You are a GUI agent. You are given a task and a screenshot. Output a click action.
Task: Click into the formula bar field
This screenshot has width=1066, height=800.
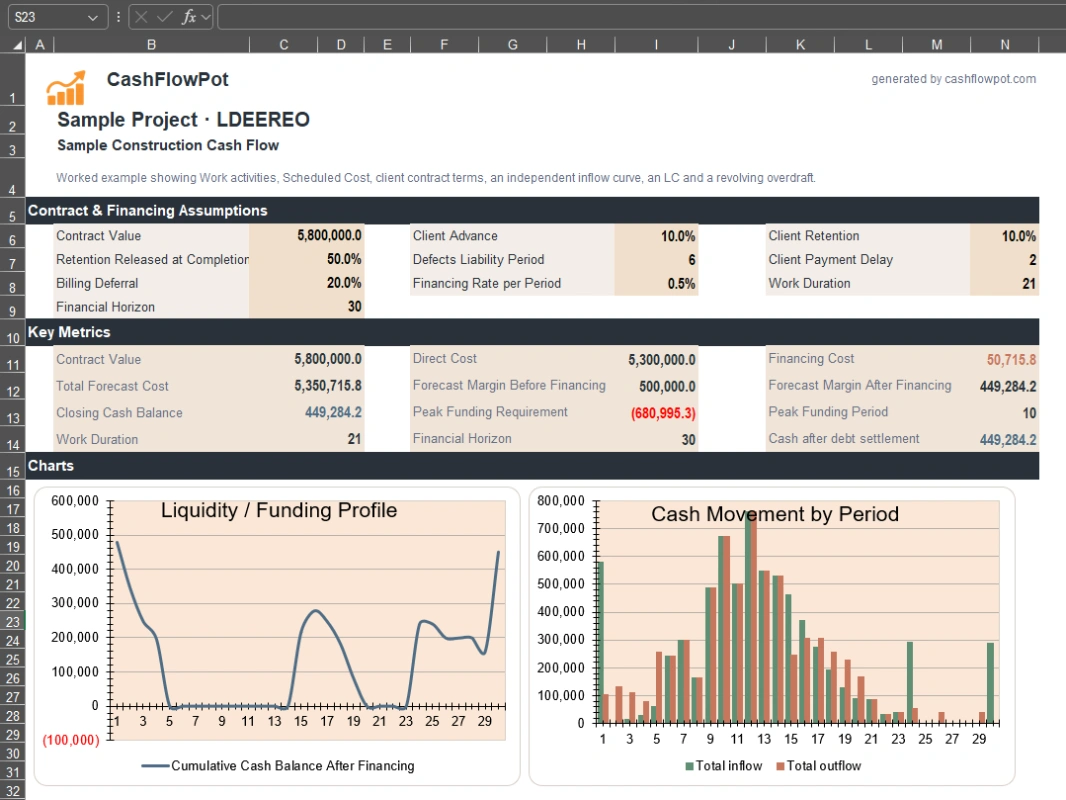click(x=640, y=17)
